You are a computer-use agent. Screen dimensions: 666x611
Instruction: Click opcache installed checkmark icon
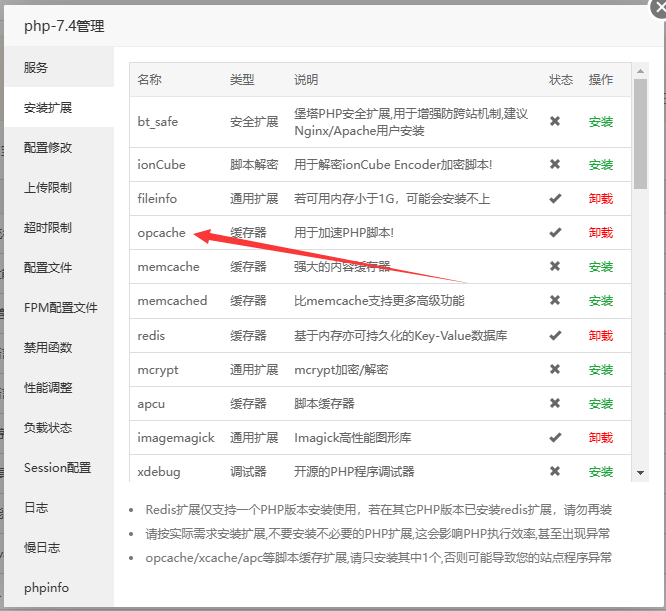[x=555, y=232]
